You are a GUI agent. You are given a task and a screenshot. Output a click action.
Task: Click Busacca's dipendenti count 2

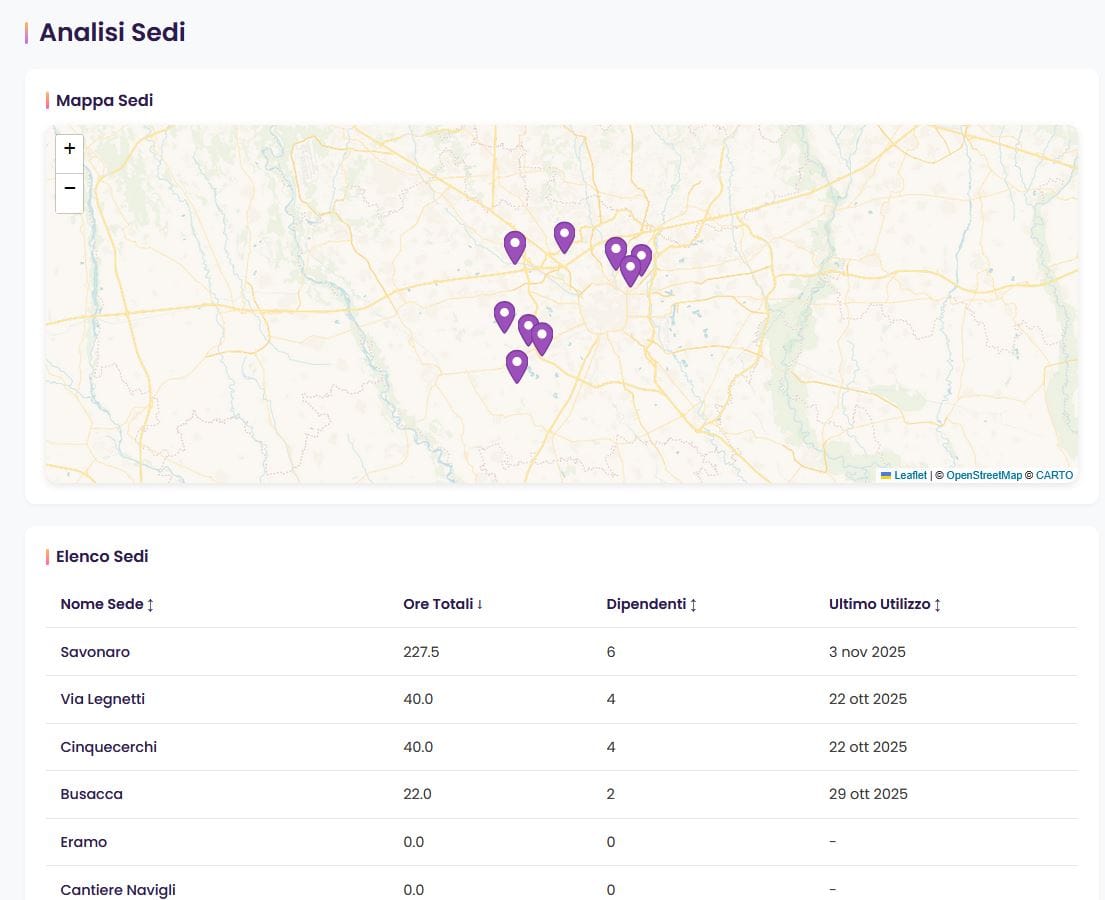[610, 794]
